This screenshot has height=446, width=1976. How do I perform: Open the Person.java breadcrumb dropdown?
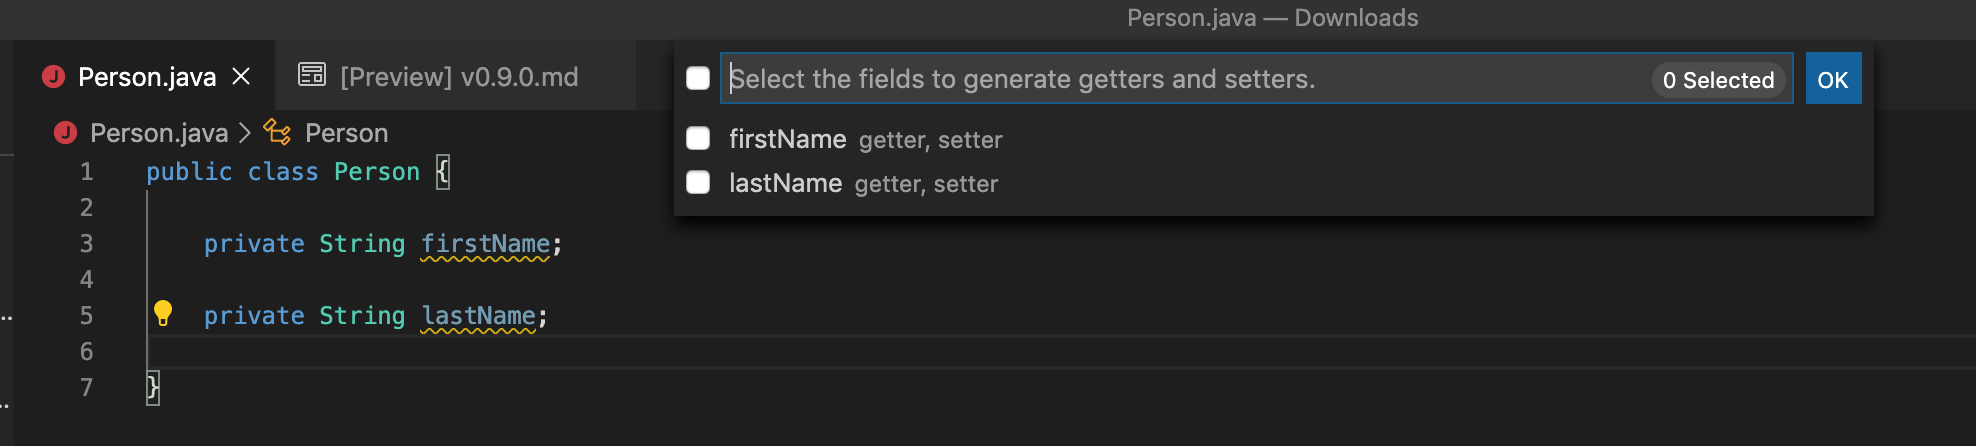[159, 133]
